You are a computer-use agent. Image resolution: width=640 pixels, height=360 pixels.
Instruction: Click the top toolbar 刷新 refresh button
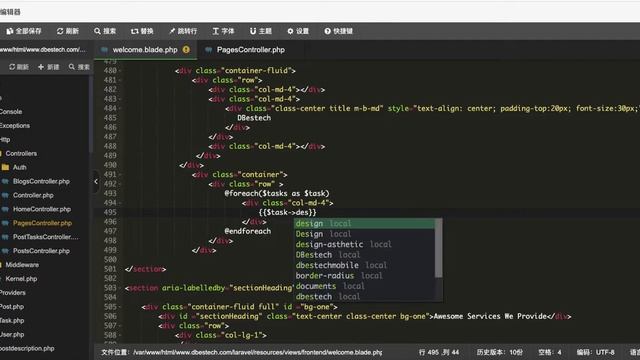[67, 31]
